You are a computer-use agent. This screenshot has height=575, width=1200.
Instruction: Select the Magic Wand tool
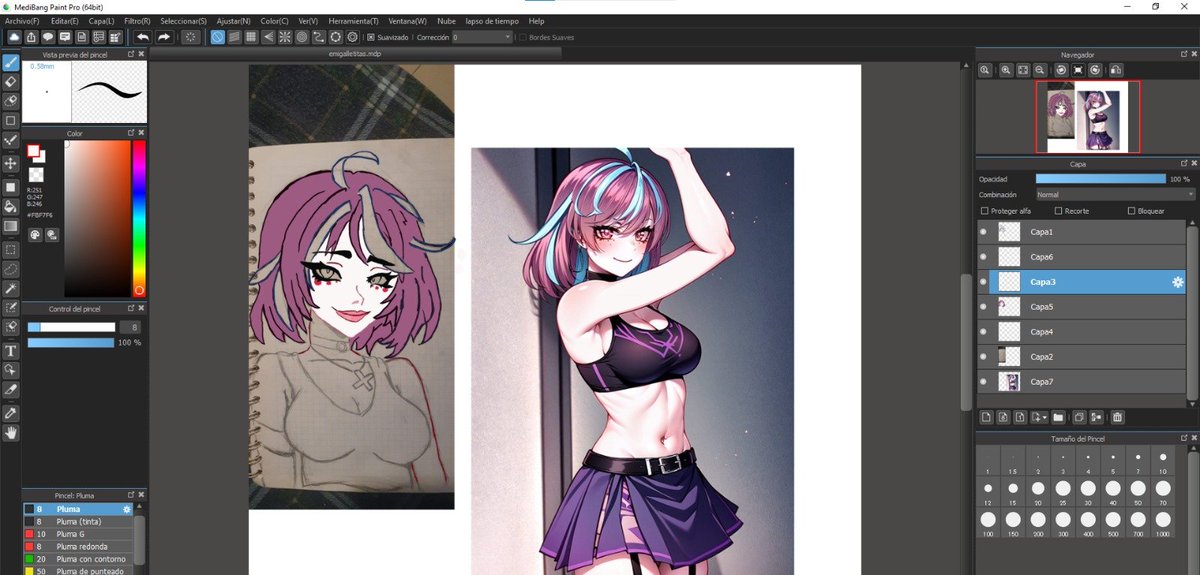tap(11, 288)
